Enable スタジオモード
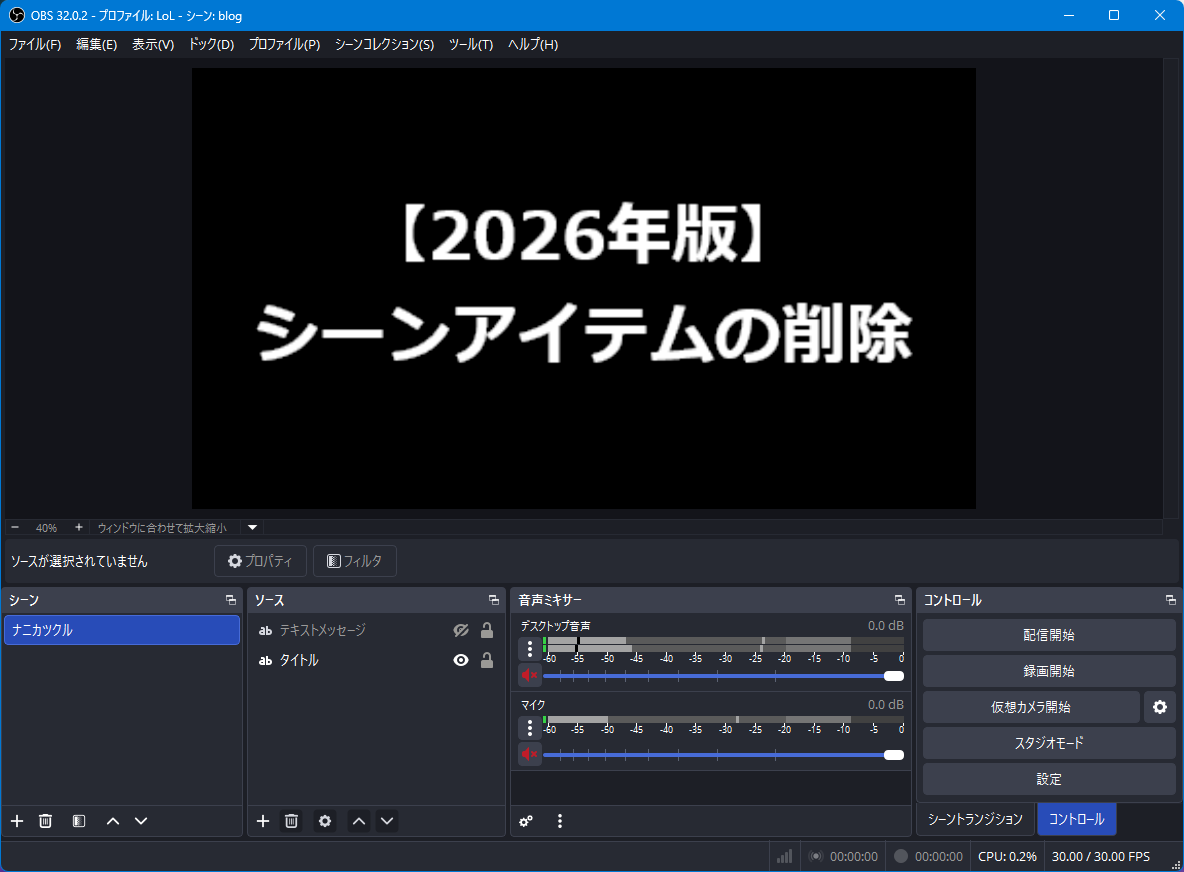Screen dimensions: 1184x872 click(x=1048, y=743)
